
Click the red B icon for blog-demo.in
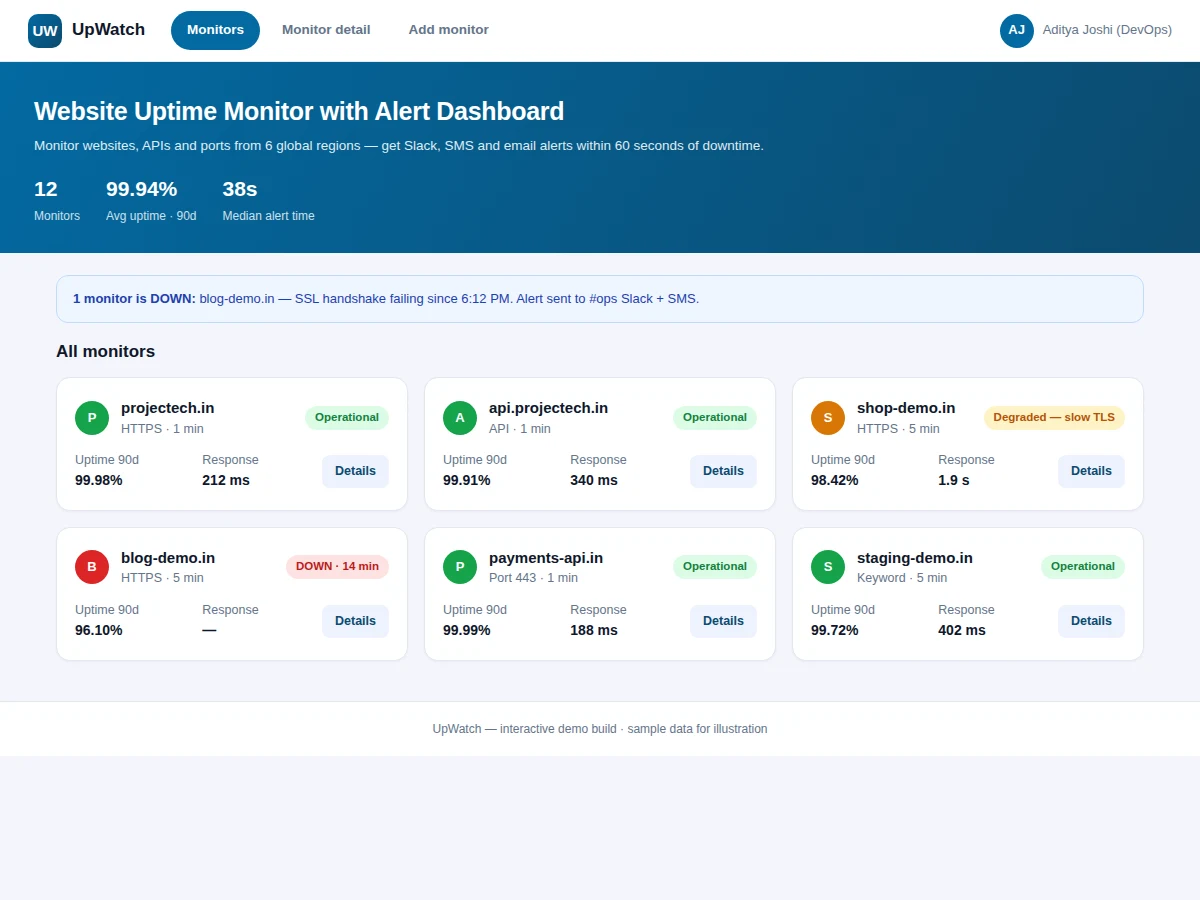[x=92, y=567]
